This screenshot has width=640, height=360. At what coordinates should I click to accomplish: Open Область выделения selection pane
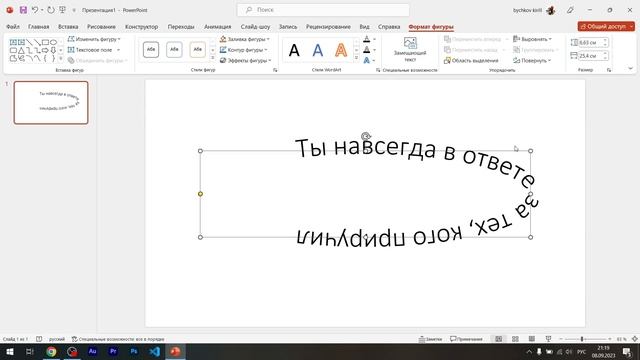point(471,60)
